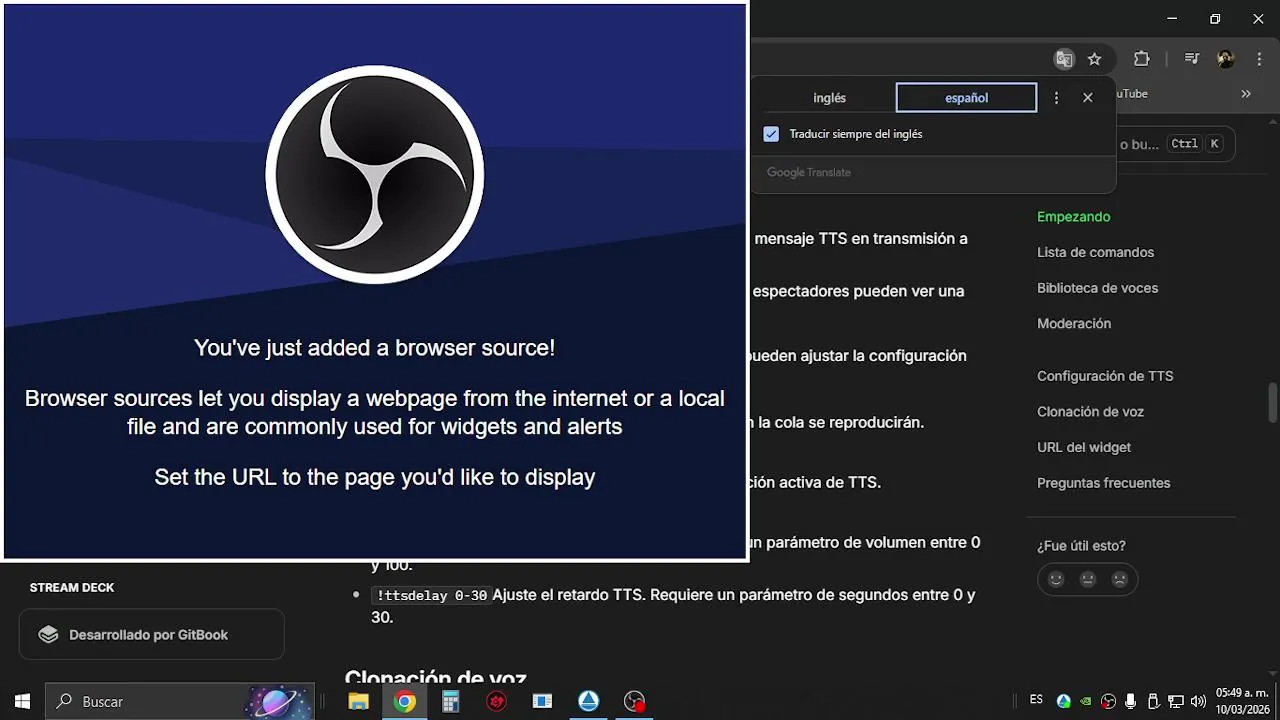Rate page with the sad face icon

[x=1120, y=579]
